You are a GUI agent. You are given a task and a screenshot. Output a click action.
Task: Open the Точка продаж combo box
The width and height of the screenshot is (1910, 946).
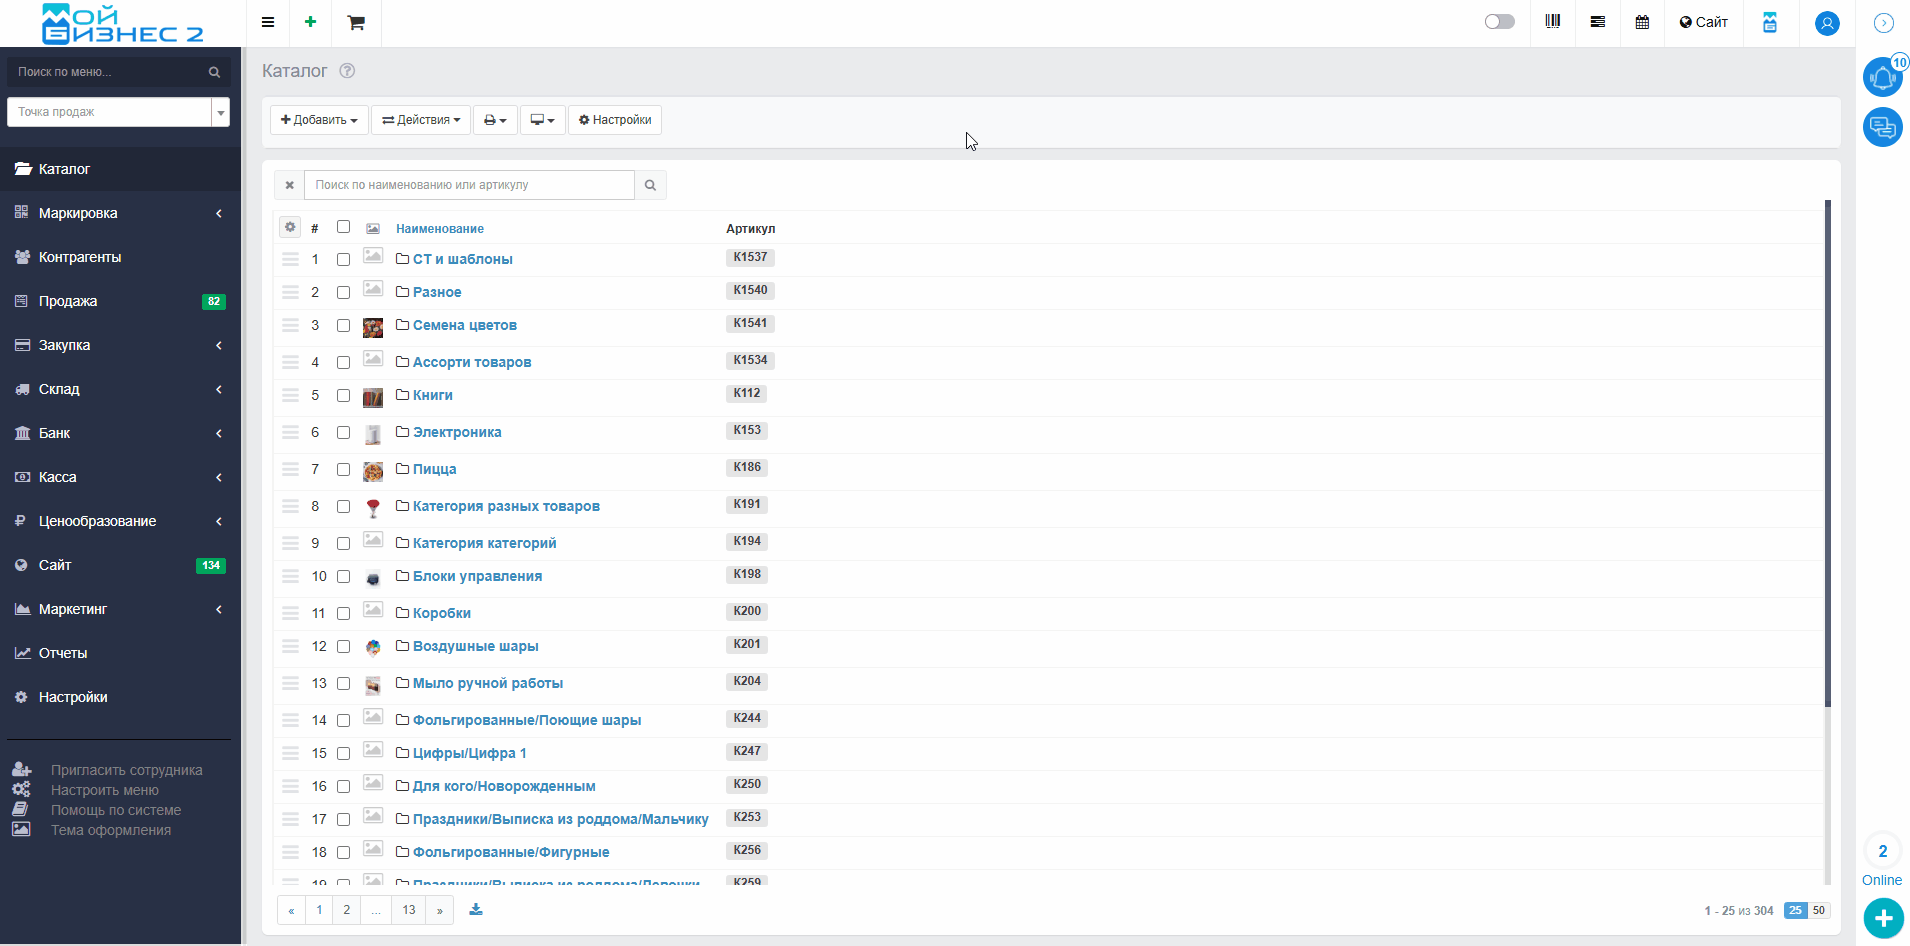coord(118,112)
